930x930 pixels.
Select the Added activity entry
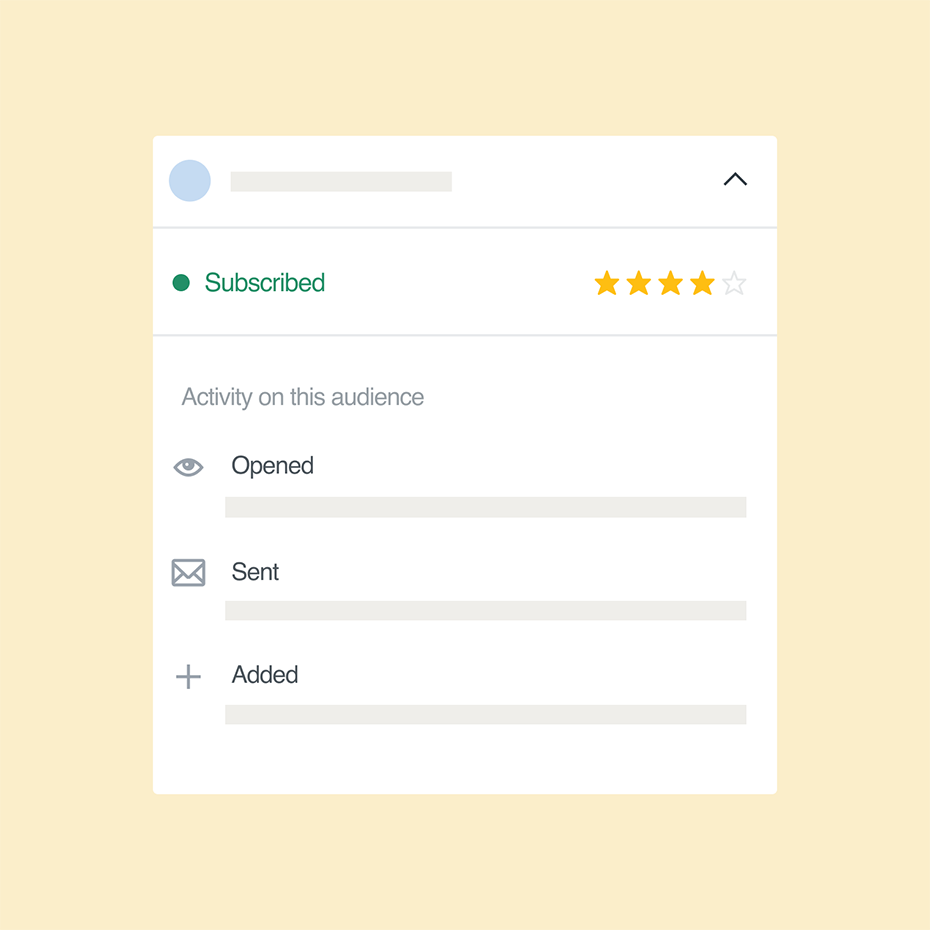[265, 675]
